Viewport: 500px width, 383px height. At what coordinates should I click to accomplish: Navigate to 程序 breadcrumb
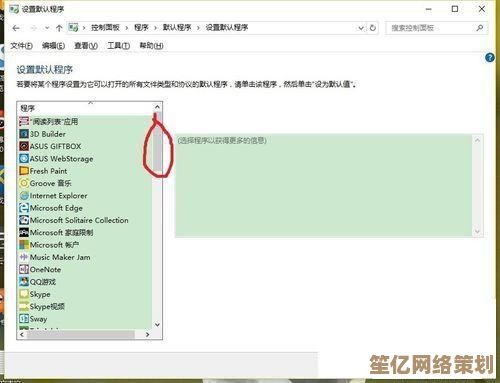[141, 28]
